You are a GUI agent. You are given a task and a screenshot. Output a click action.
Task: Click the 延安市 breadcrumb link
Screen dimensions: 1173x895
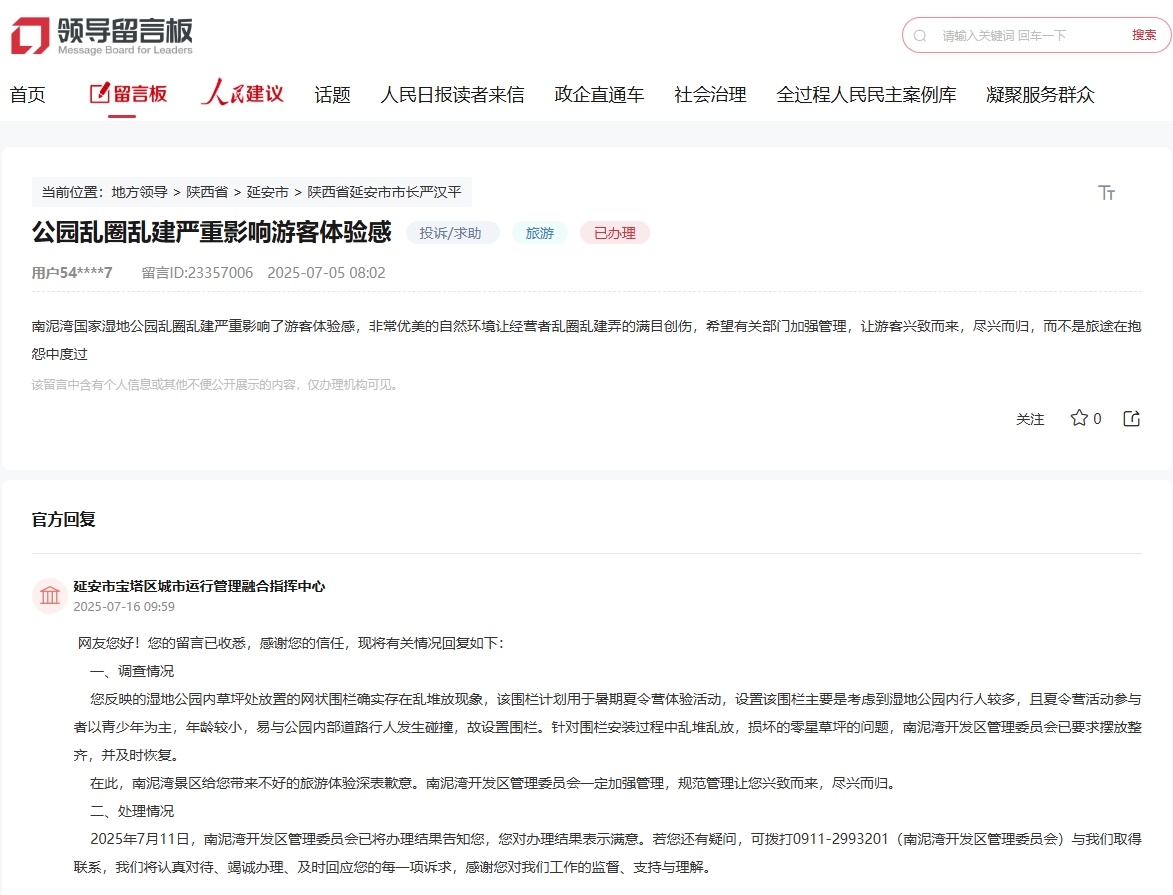coord(268,192)
